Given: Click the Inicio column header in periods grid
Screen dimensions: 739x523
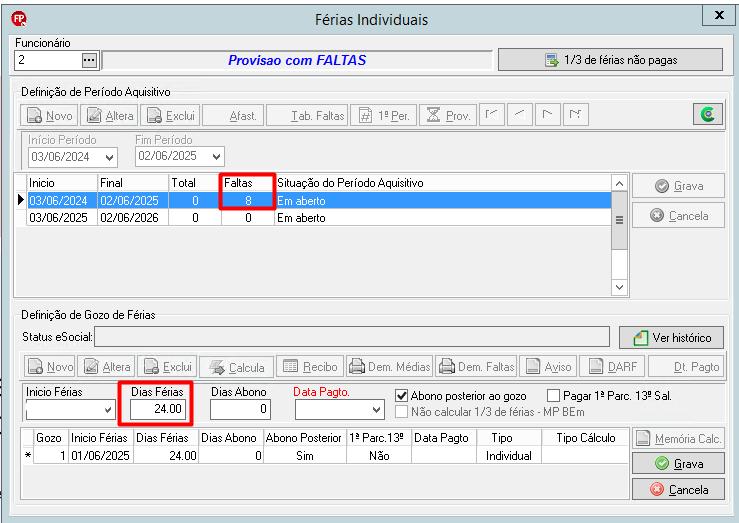Looking at the screenshot, I should click(x=62, y=183).
